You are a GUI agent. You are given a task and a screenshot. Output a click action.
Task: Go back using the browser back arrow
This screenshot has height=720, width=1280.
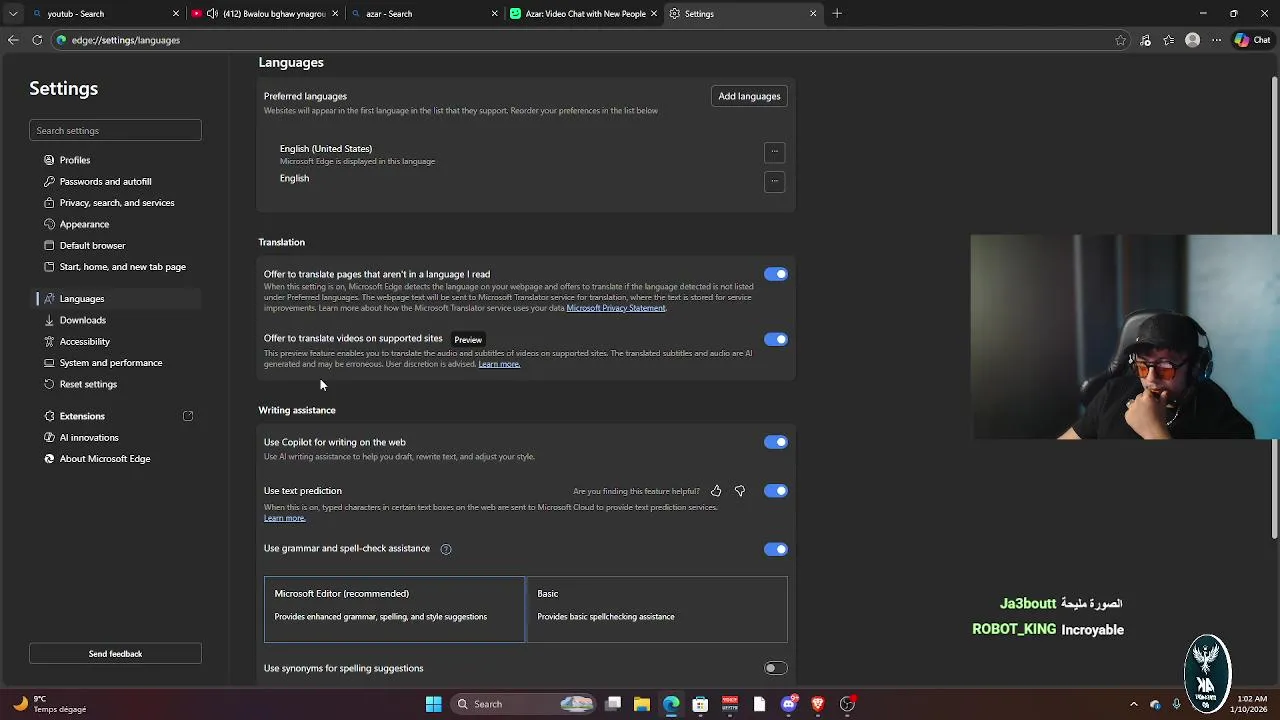[x=13, y=40]
